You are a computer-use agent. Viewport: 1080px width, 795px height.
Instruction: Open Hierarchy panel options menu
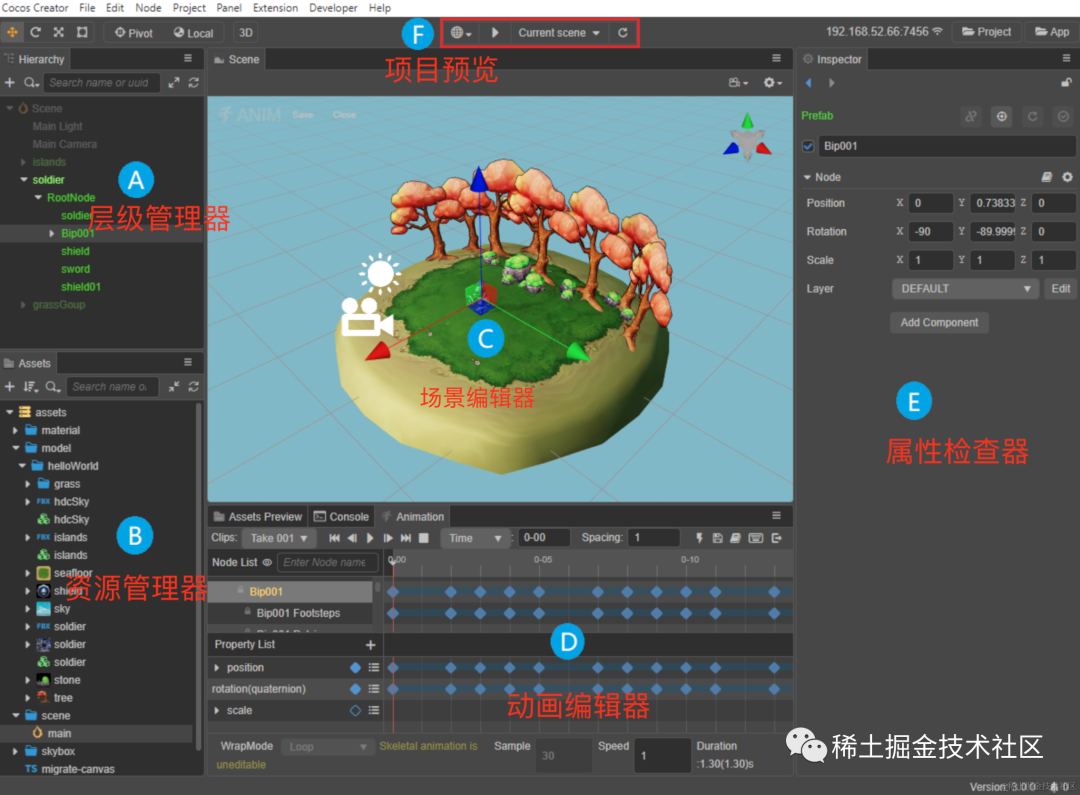coord(188,59)
